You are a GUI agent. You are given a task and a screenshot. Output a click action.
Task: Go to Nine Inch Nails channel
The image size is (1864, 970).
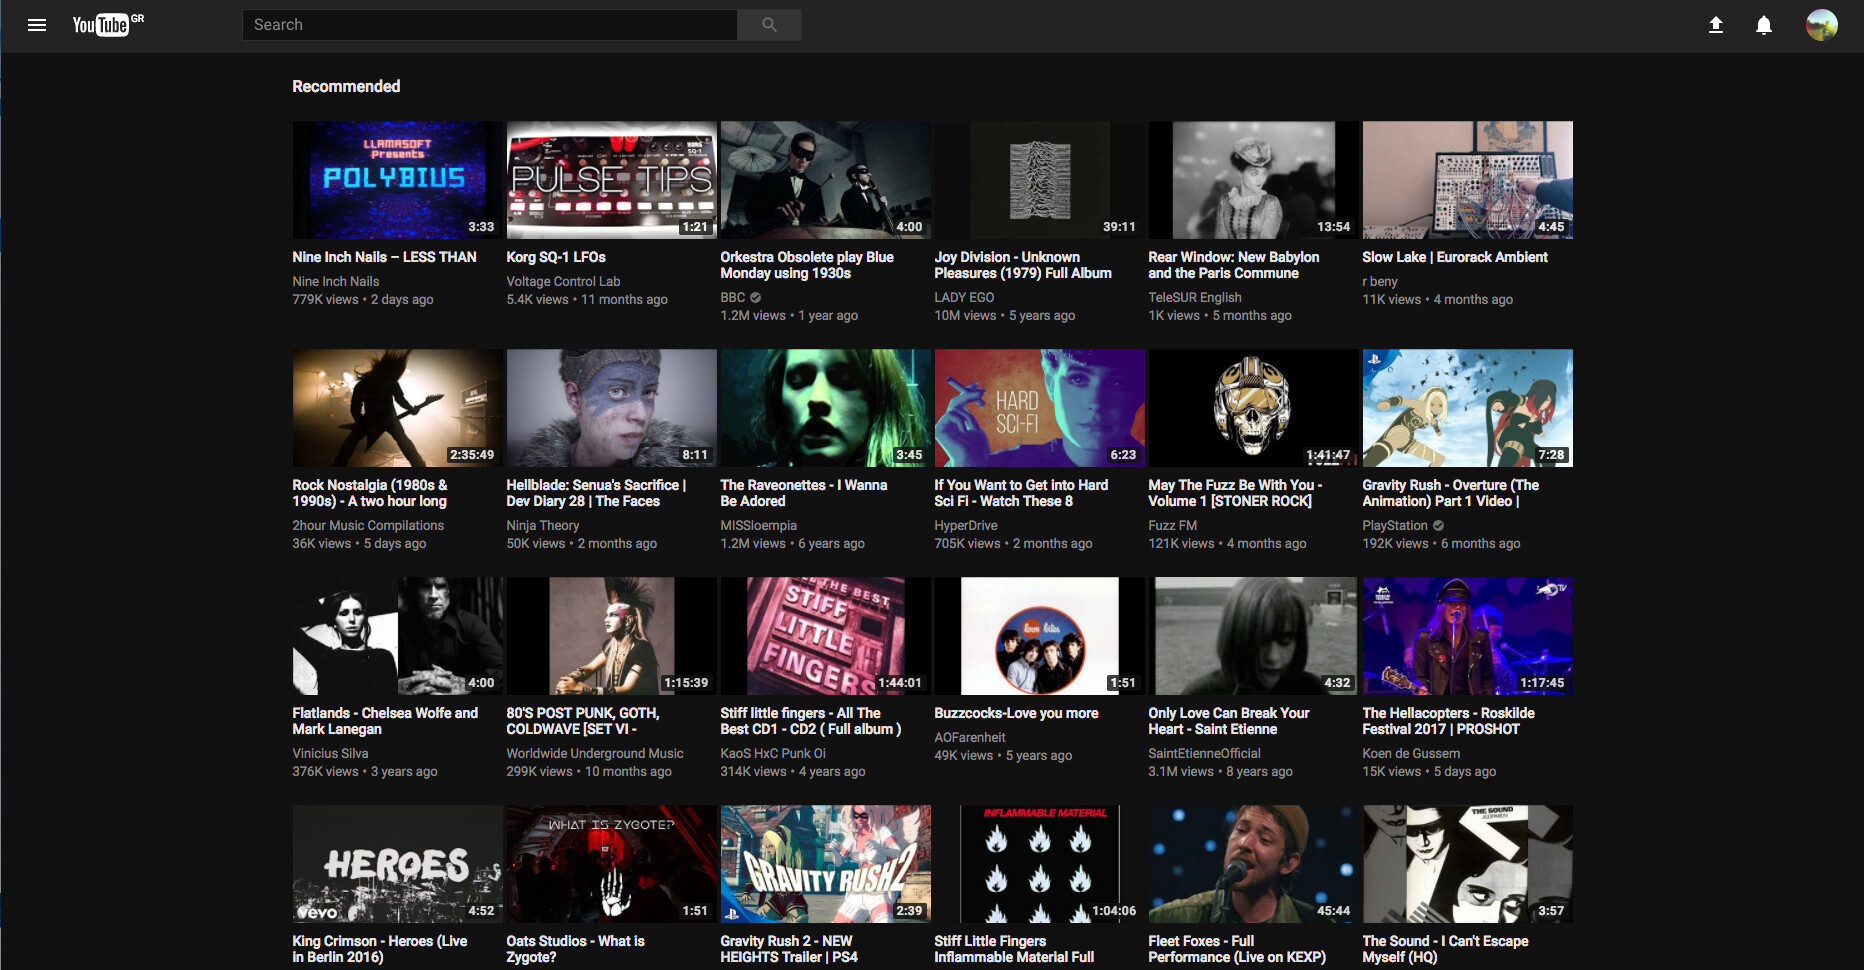(336, 282)
